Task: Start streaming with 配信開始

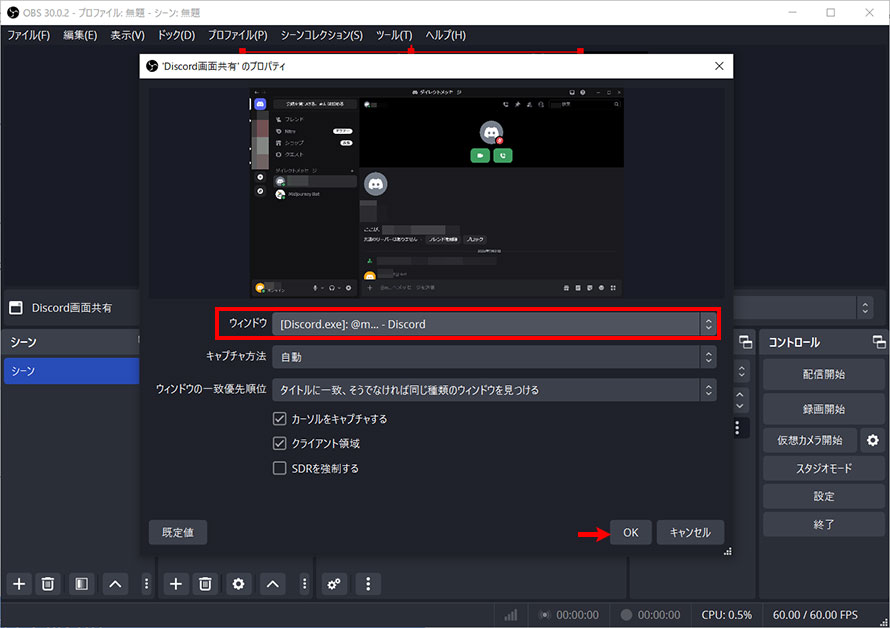Action: tap(823, 374)
